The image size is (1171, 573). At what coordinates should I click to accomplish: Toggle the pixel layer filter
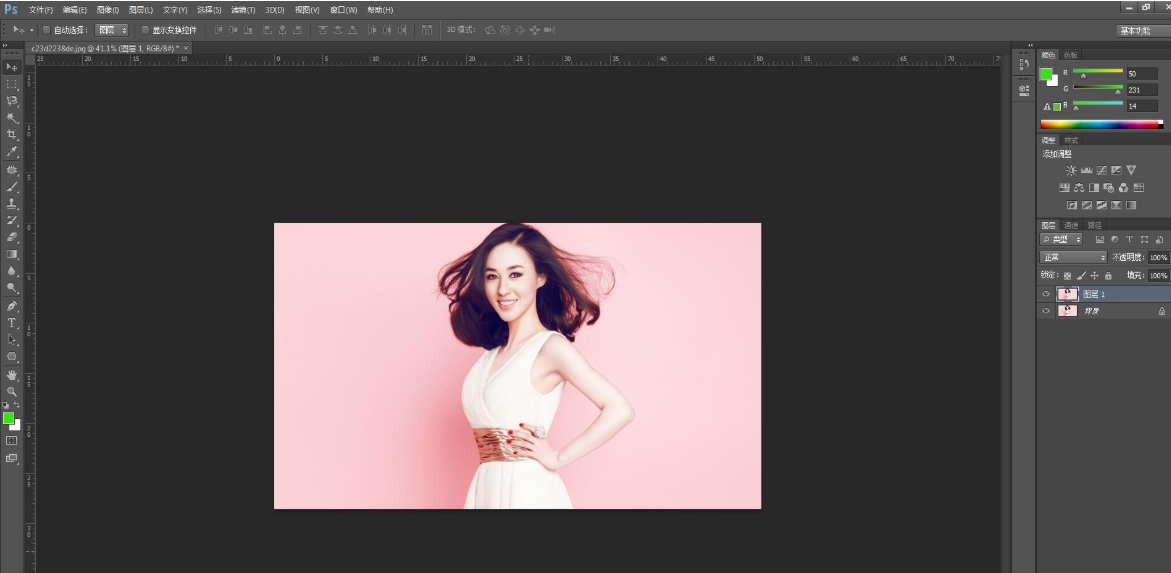tap(1100, 240)
